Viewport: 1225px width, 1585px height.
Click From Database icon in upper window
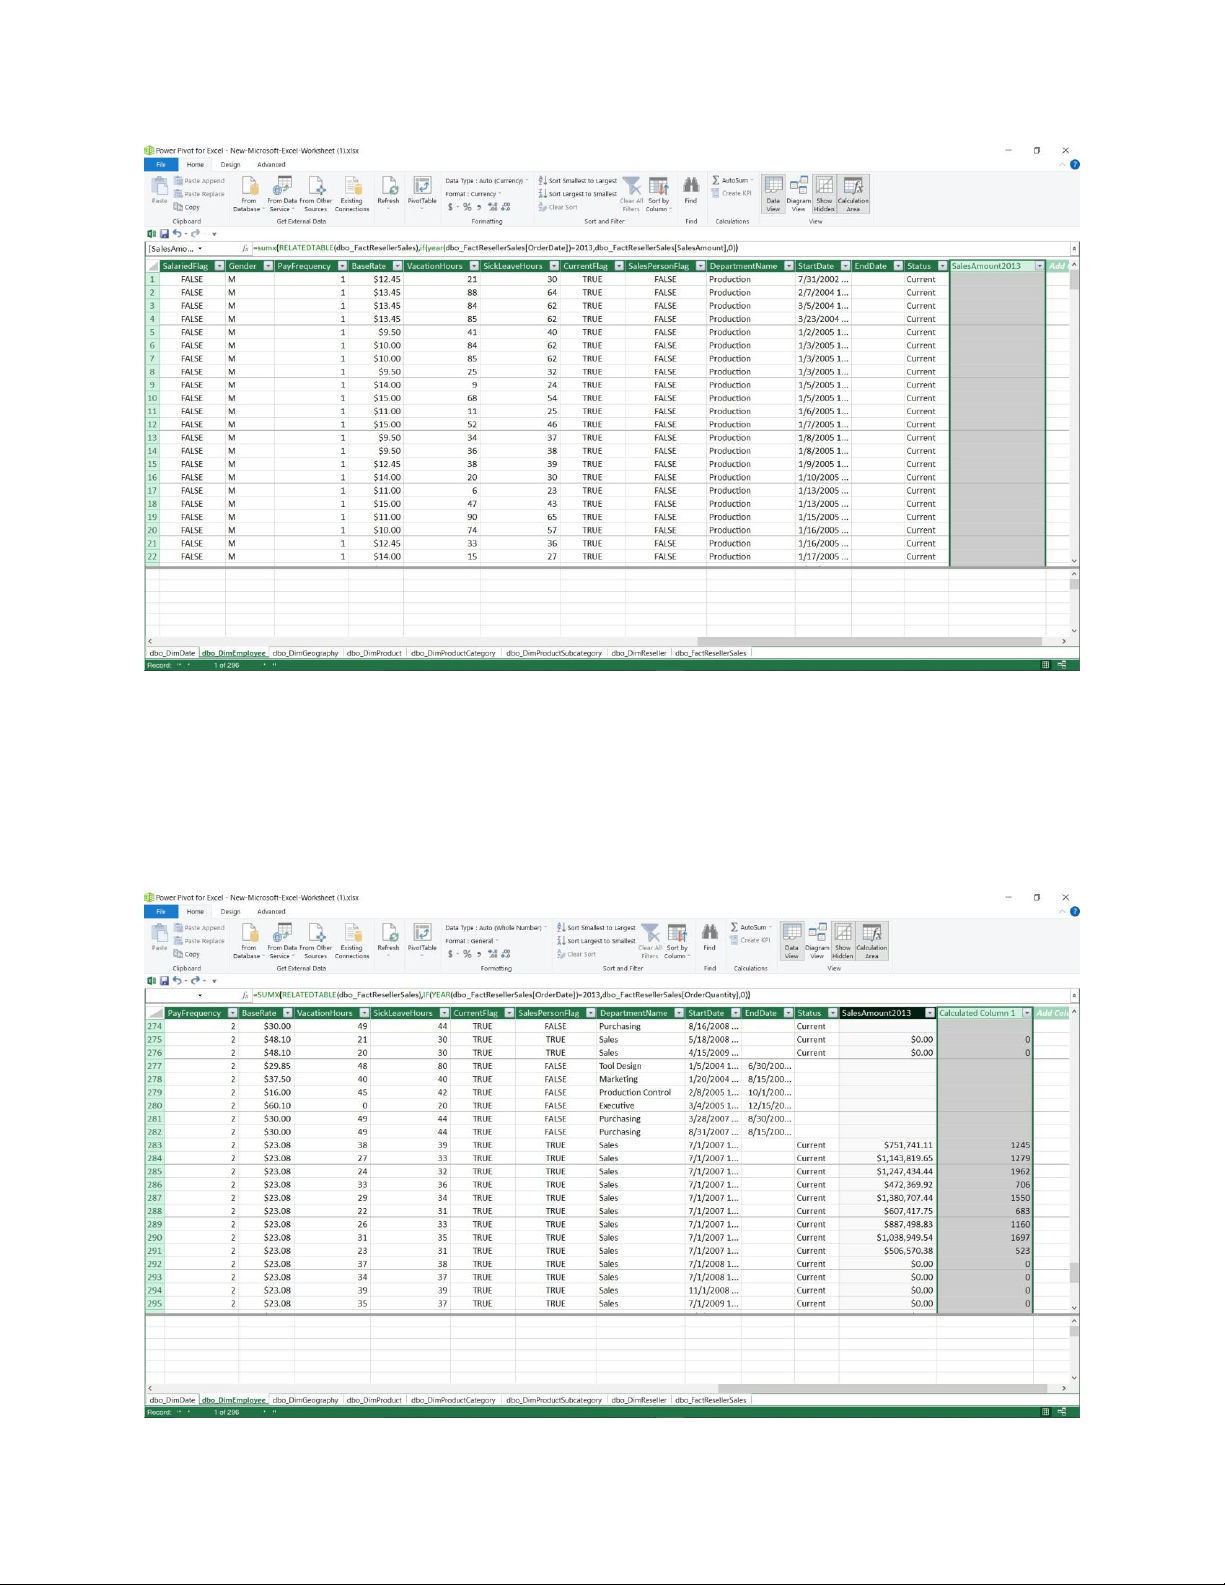[x=248, y=190]
